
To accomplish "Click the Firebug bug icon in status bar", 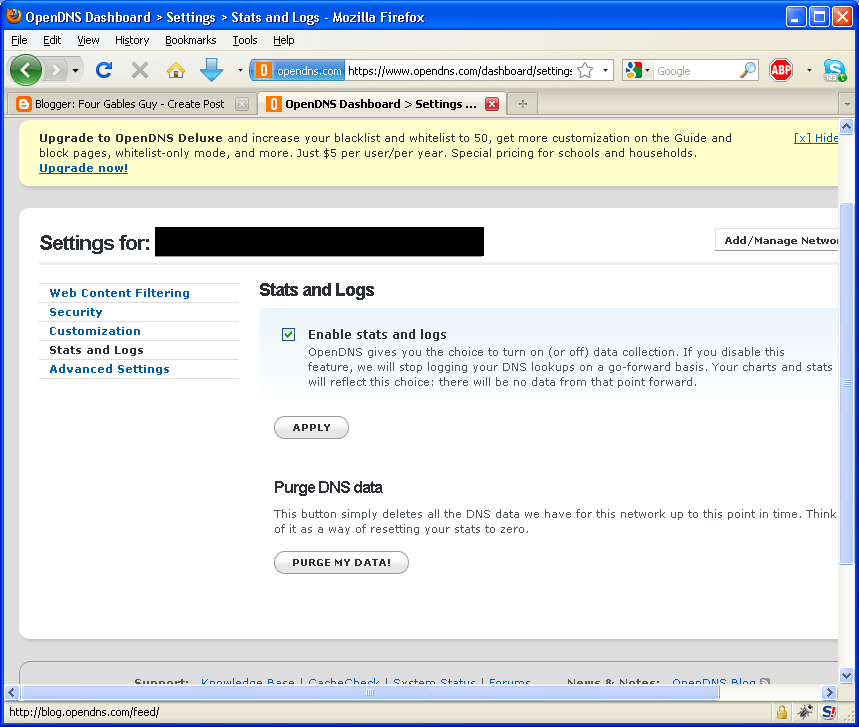I will tap(805, 712).
